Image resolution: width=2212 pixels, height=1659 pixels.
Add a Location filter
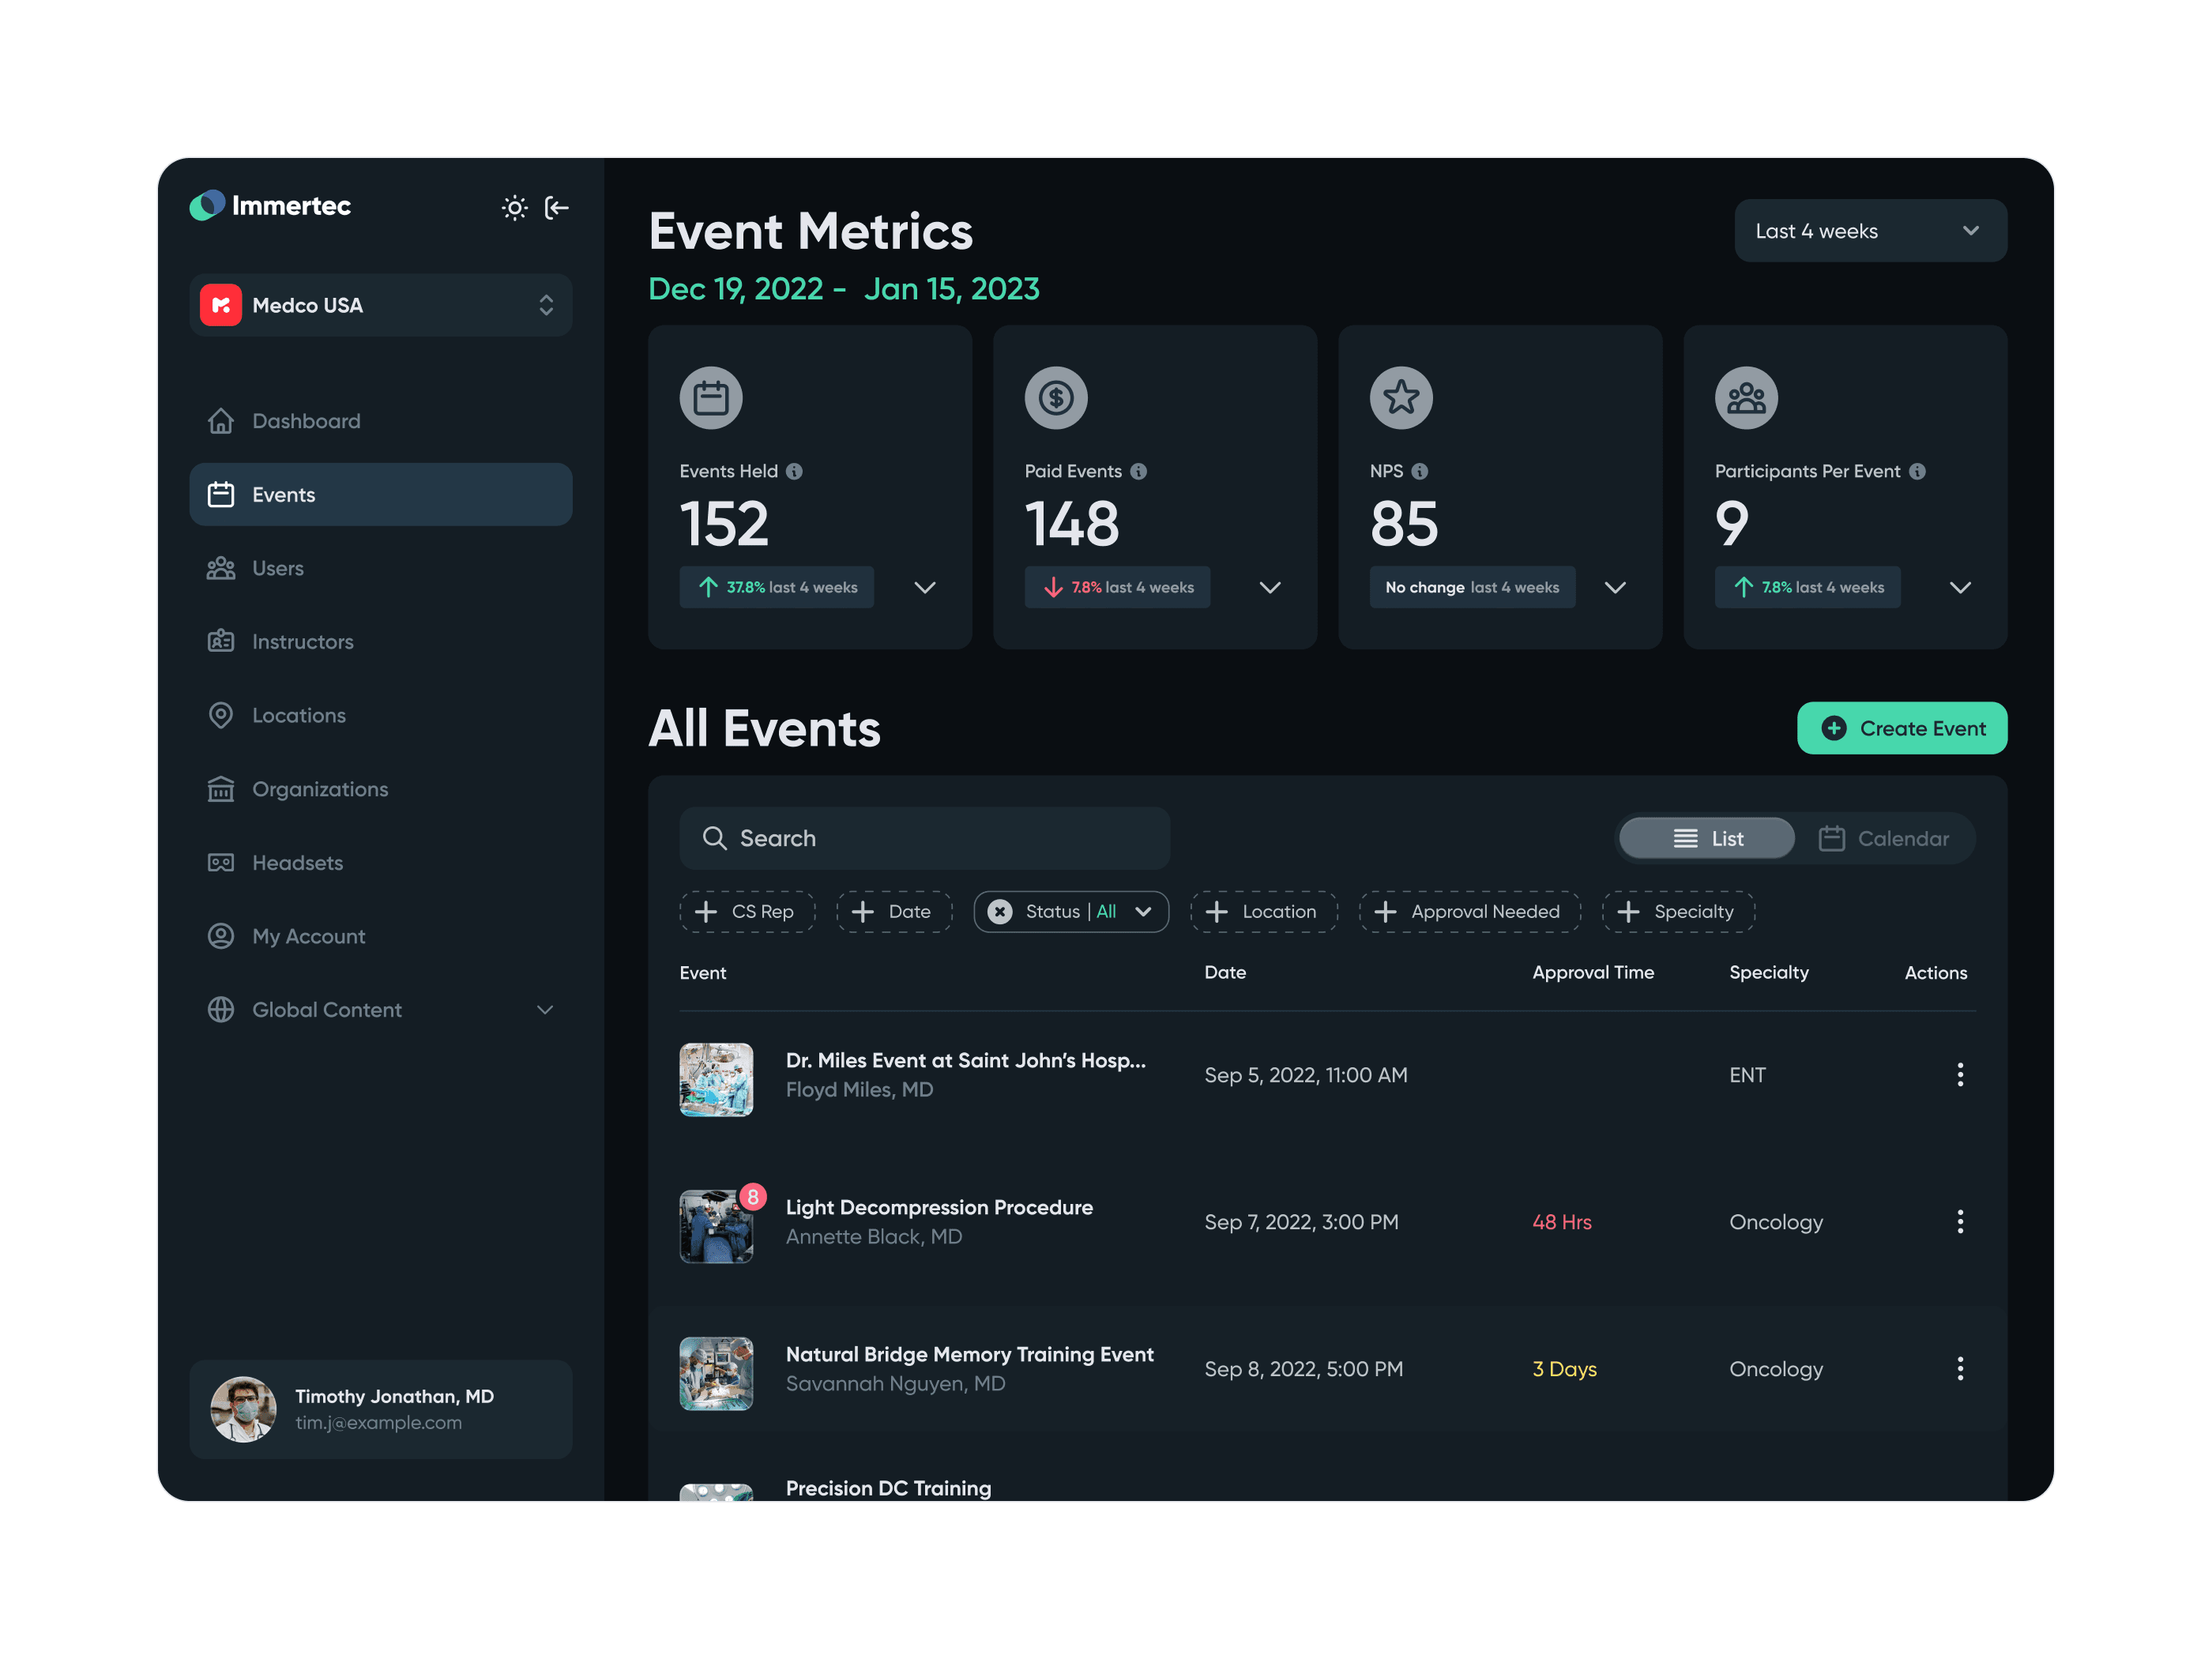pos(1264,911)
